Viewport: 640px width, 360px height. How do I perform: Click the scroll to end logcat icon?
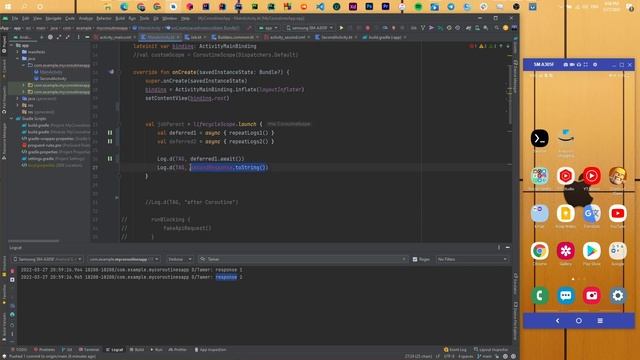coord(12,280)
